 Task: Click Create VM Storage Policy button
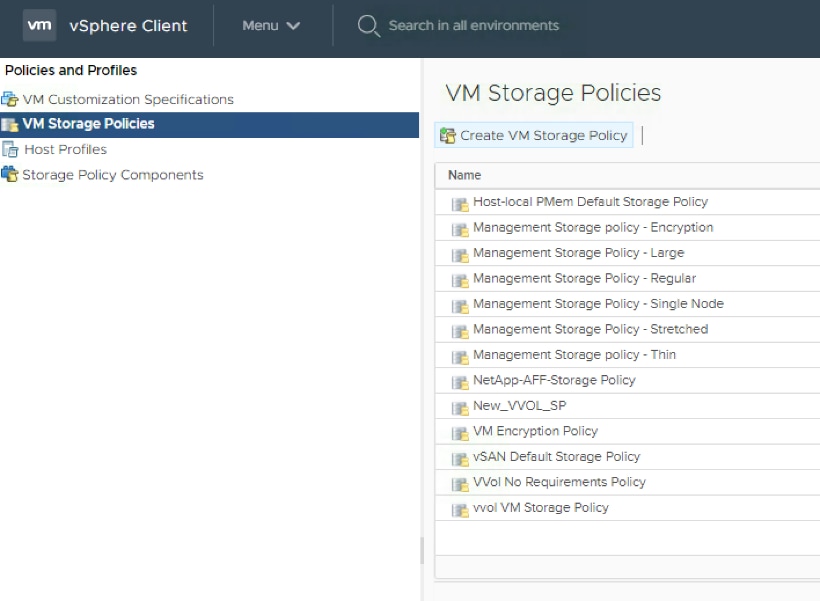coord(533,135)
